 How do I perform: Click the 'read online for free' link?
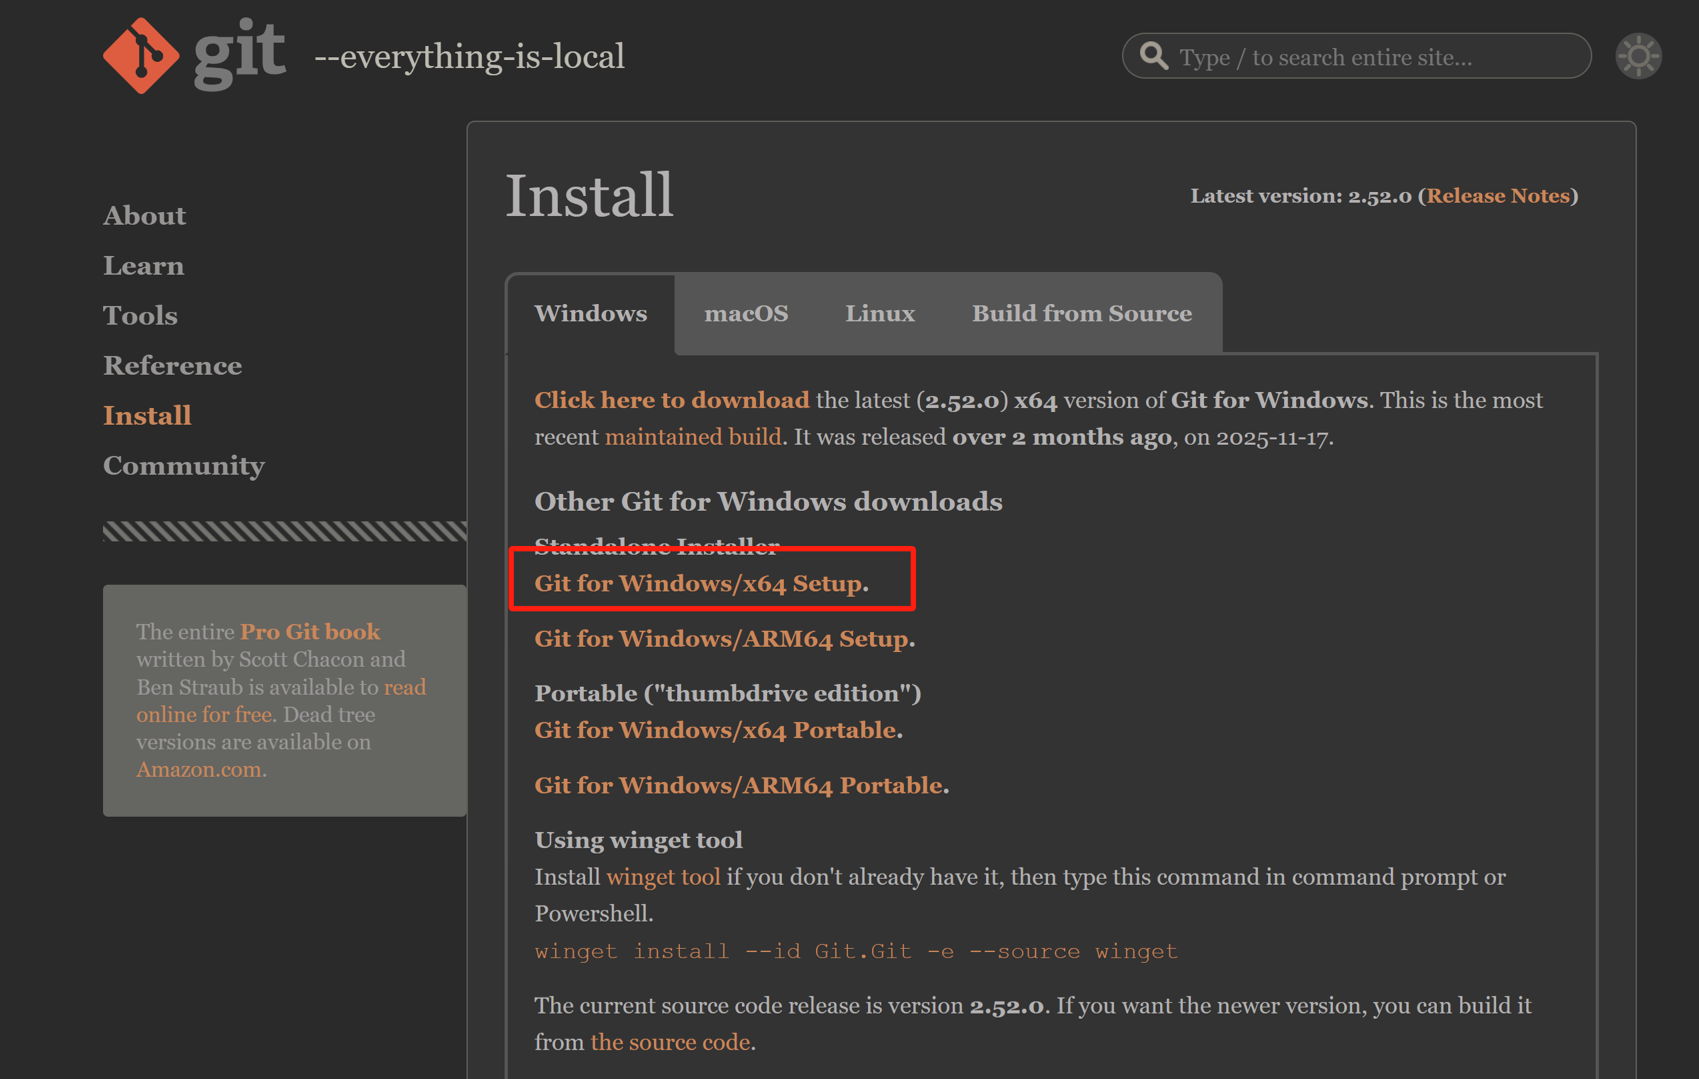tap(281, 701)
